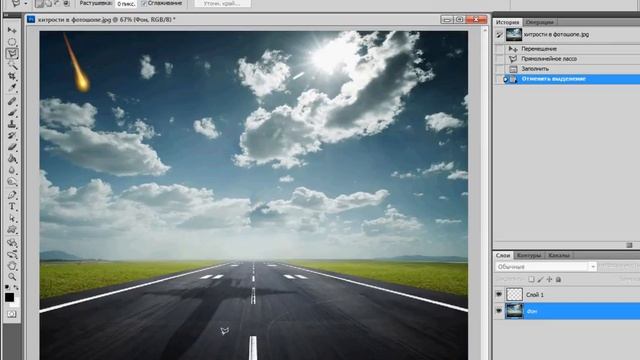Select the Eyedropper tool

click(x=12, y=88)
